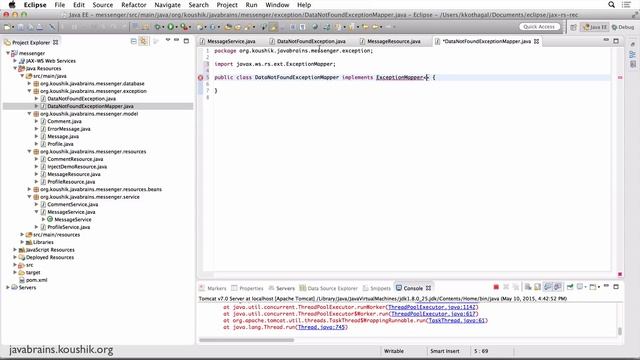The image size is (640, 360).
Task: Toggle Scroll Lock in Console
Action: pos(538,287)
